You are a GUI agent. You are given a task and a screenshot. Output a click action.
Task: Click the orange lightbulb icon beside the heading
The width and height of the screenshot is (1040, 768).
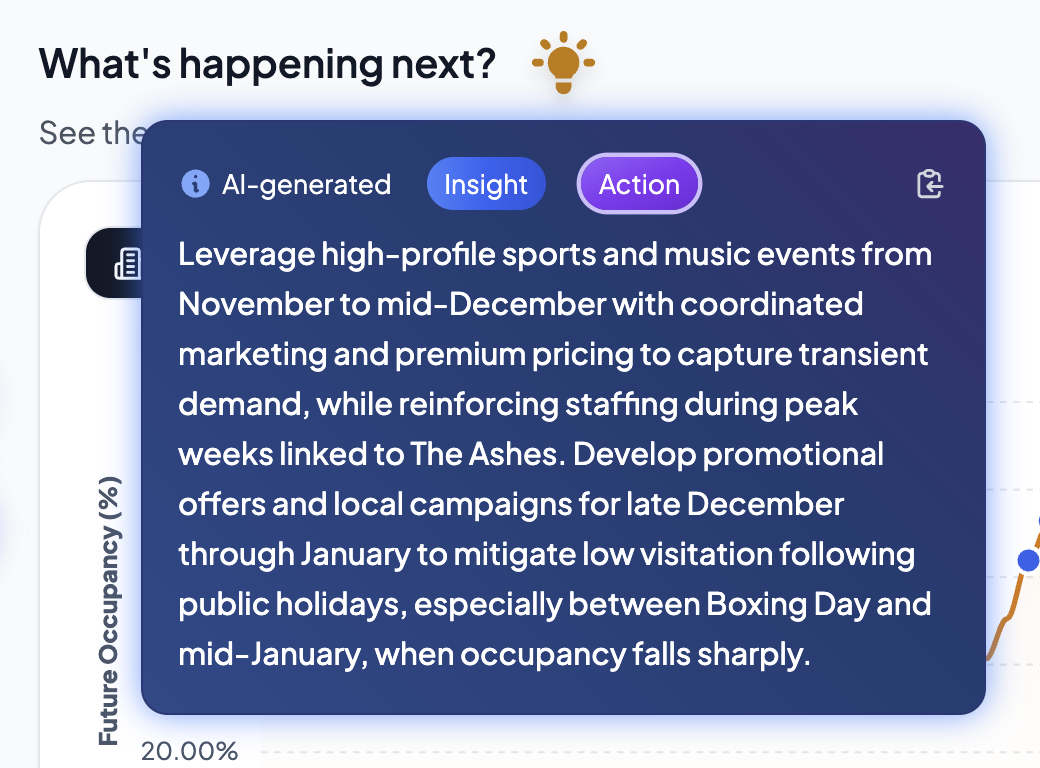point(563,63)
